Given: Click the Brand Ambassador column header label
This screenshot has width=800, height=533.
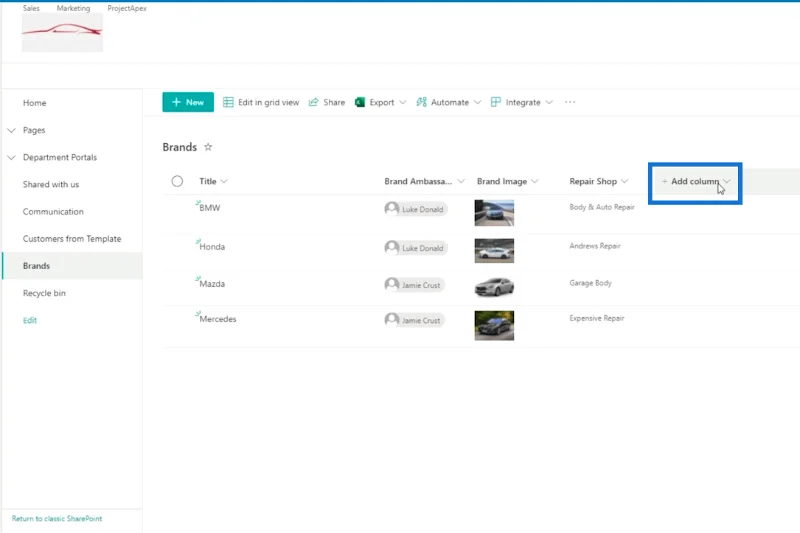Looking at the screenshot, I should (418, 181).
